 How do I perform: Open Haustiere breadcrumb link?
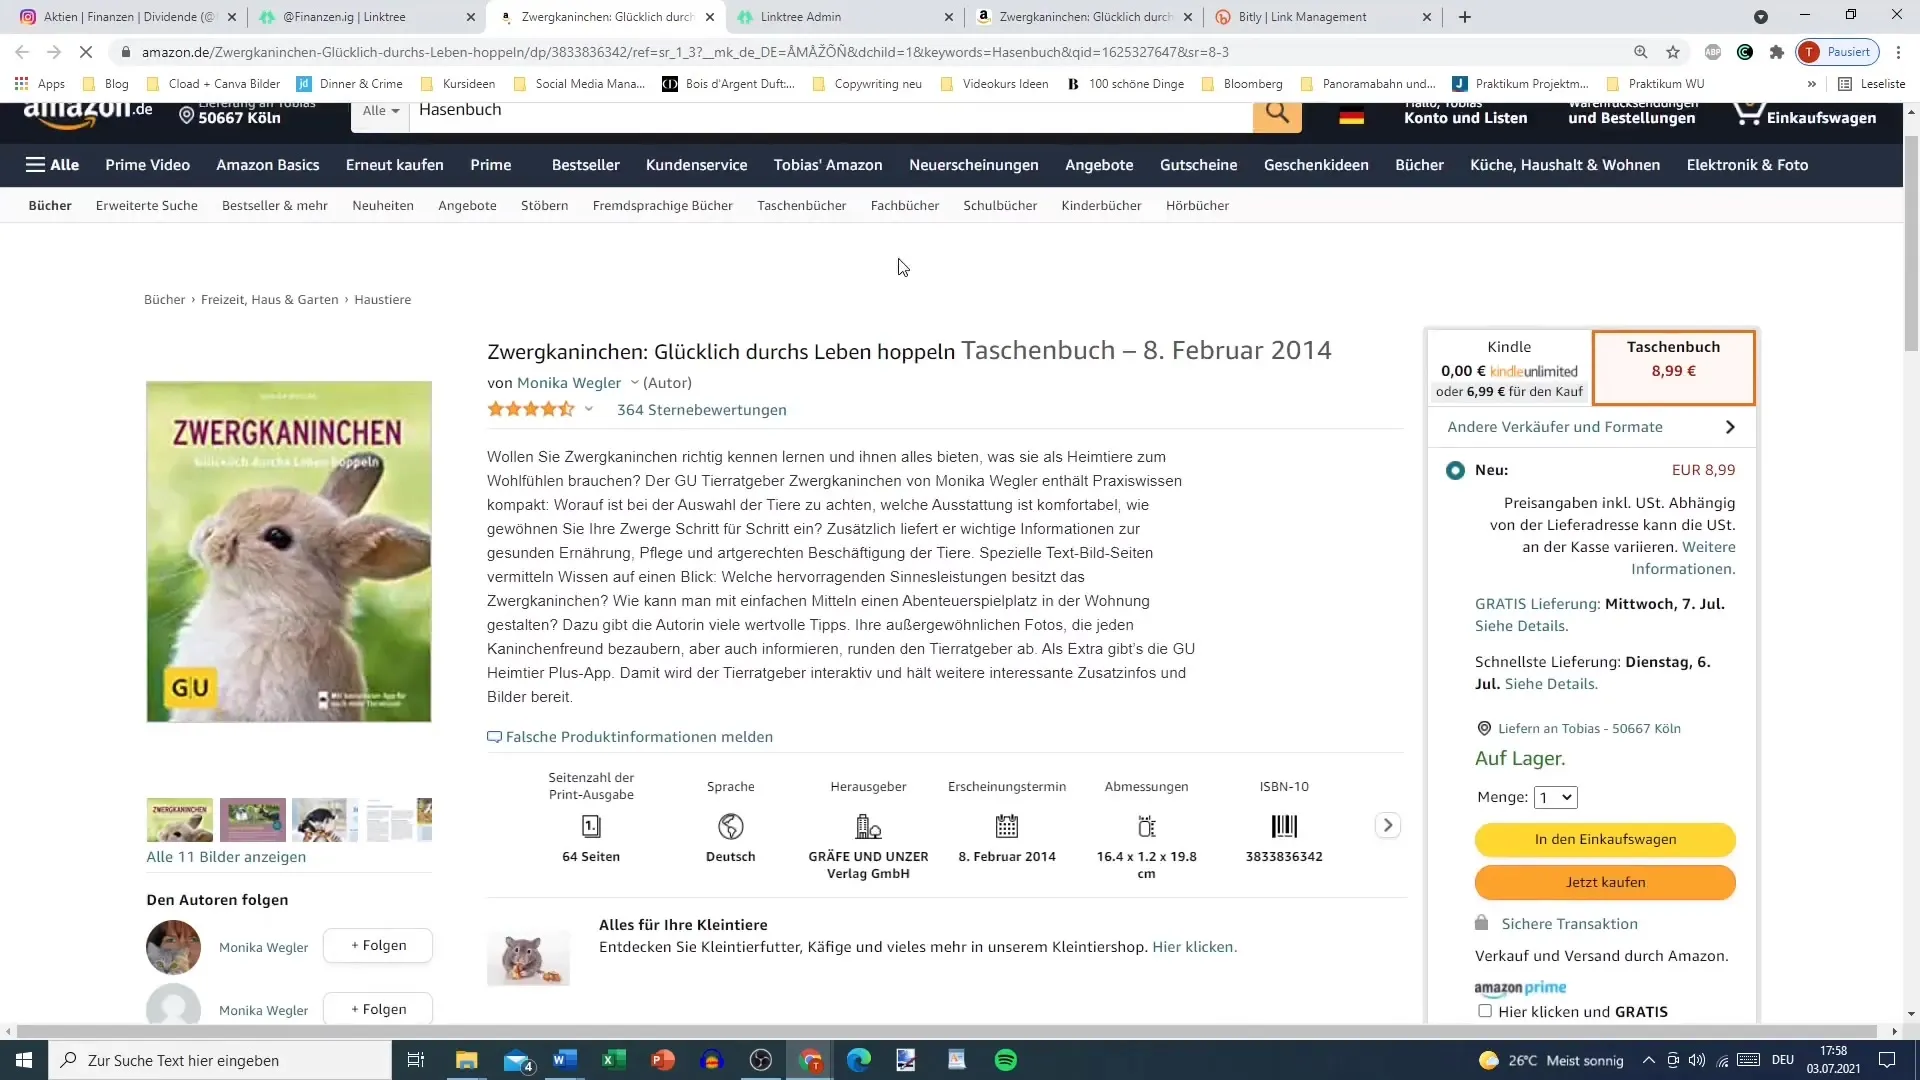pos(382,300)
